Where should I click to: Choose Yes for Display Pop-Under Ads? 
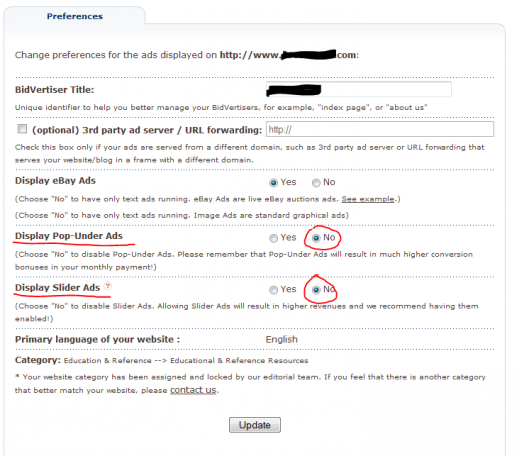(x=273, y=238)
